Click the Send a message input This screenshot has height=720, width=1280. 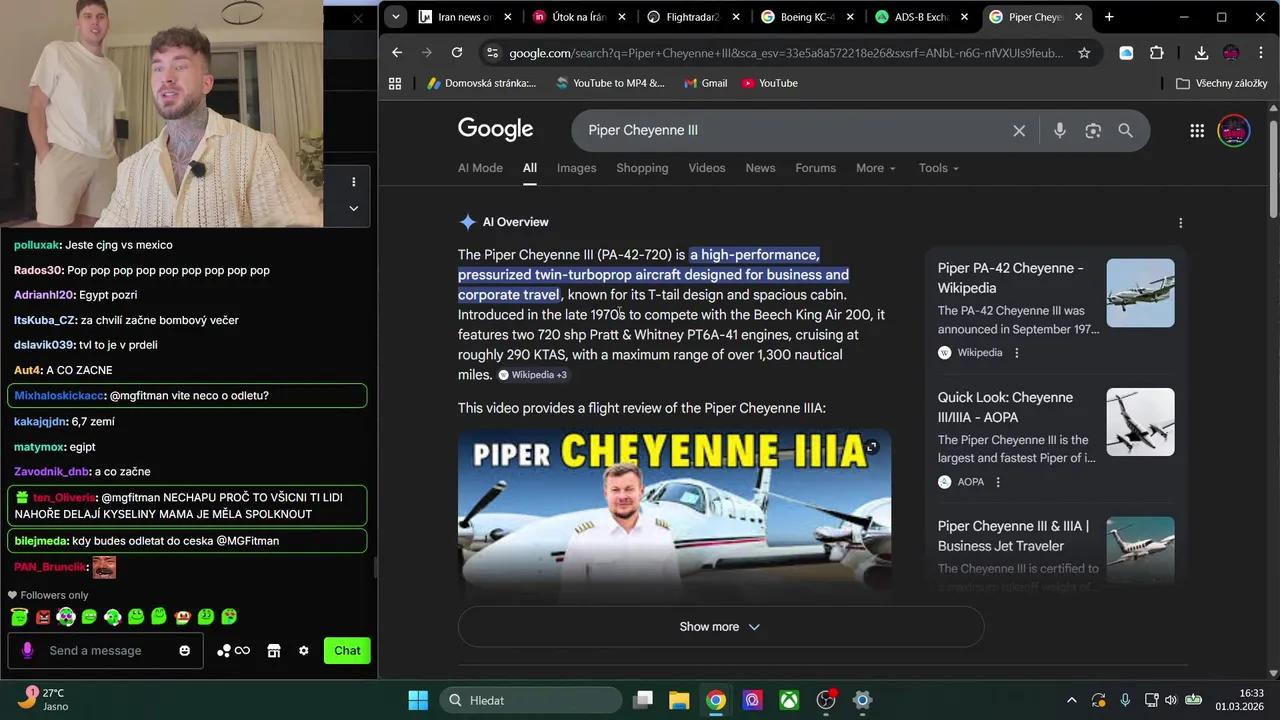click(95, 651)
